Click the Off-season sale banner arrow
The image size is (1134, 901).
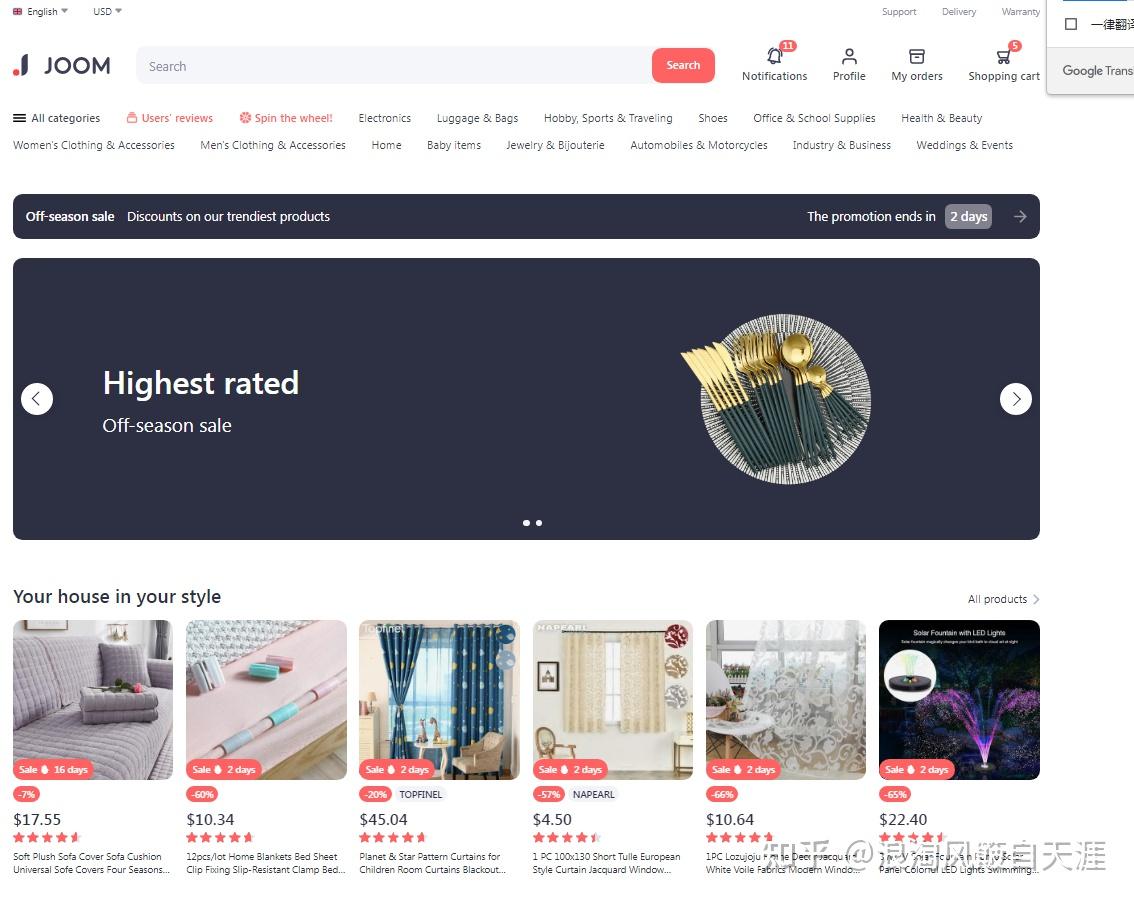point(1020,216)
